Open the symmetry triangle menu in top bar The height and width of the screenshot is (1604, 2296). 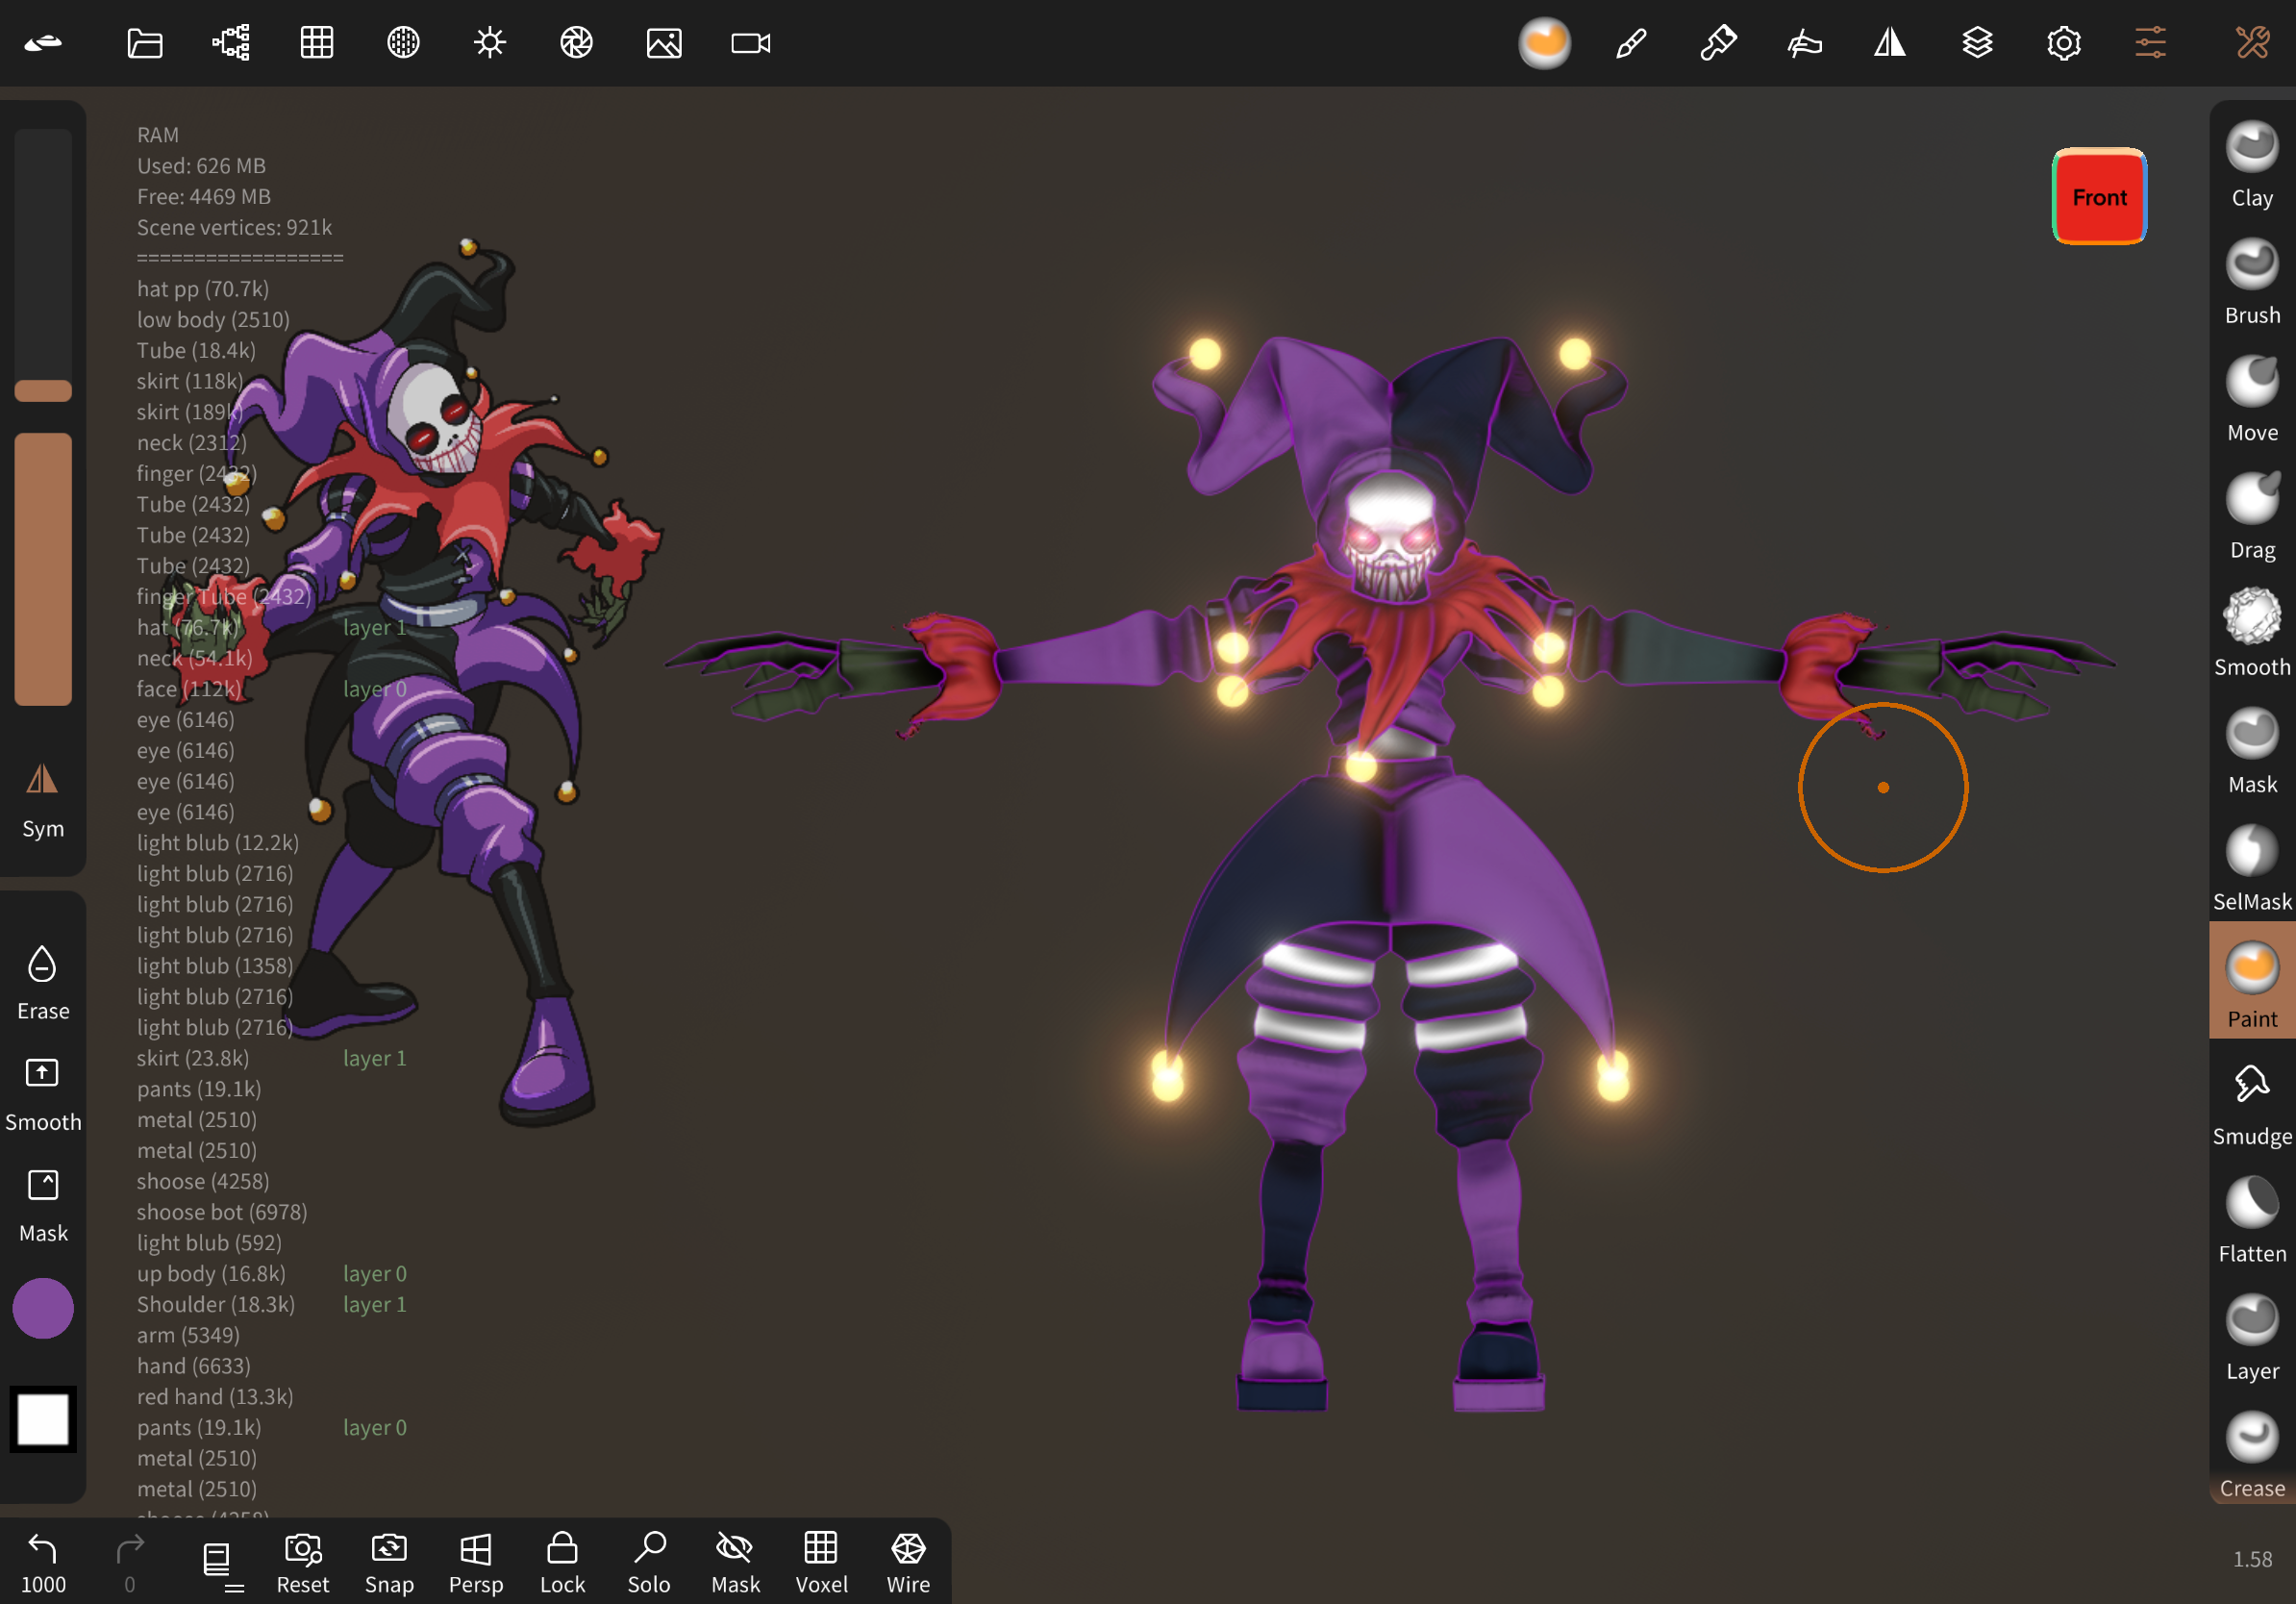pos(1890,43)
